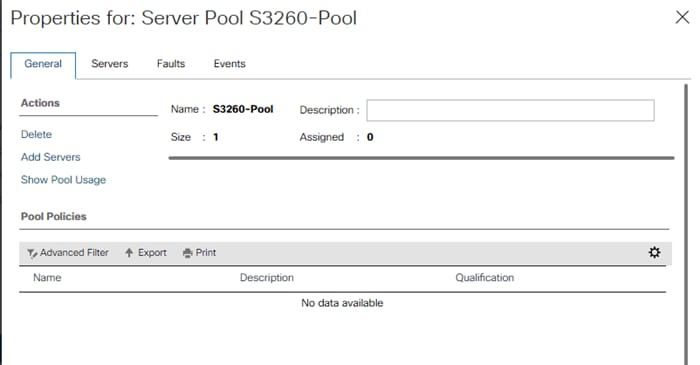
Task: Open the Faults tab
Action: pos(171,64)
